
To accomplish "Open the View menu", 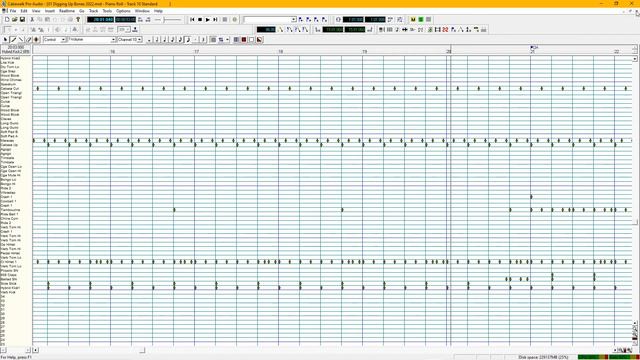I will click(x=36, y=11).
